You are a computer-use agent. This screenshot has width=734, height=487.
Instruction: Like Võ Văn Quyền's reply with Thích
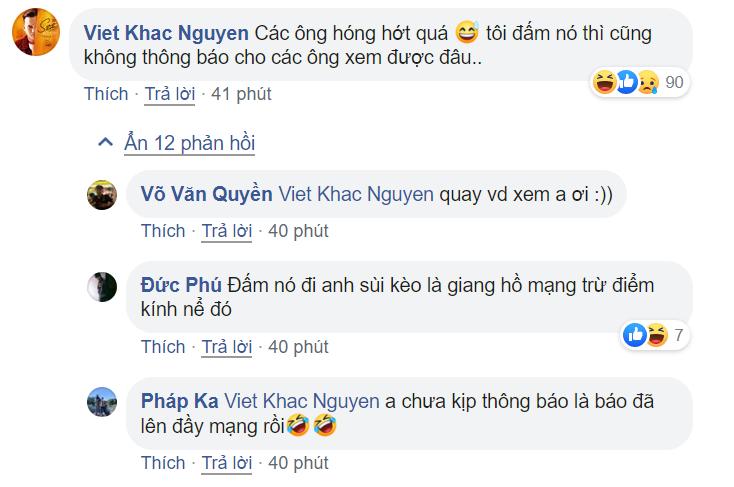coord(163,231)
